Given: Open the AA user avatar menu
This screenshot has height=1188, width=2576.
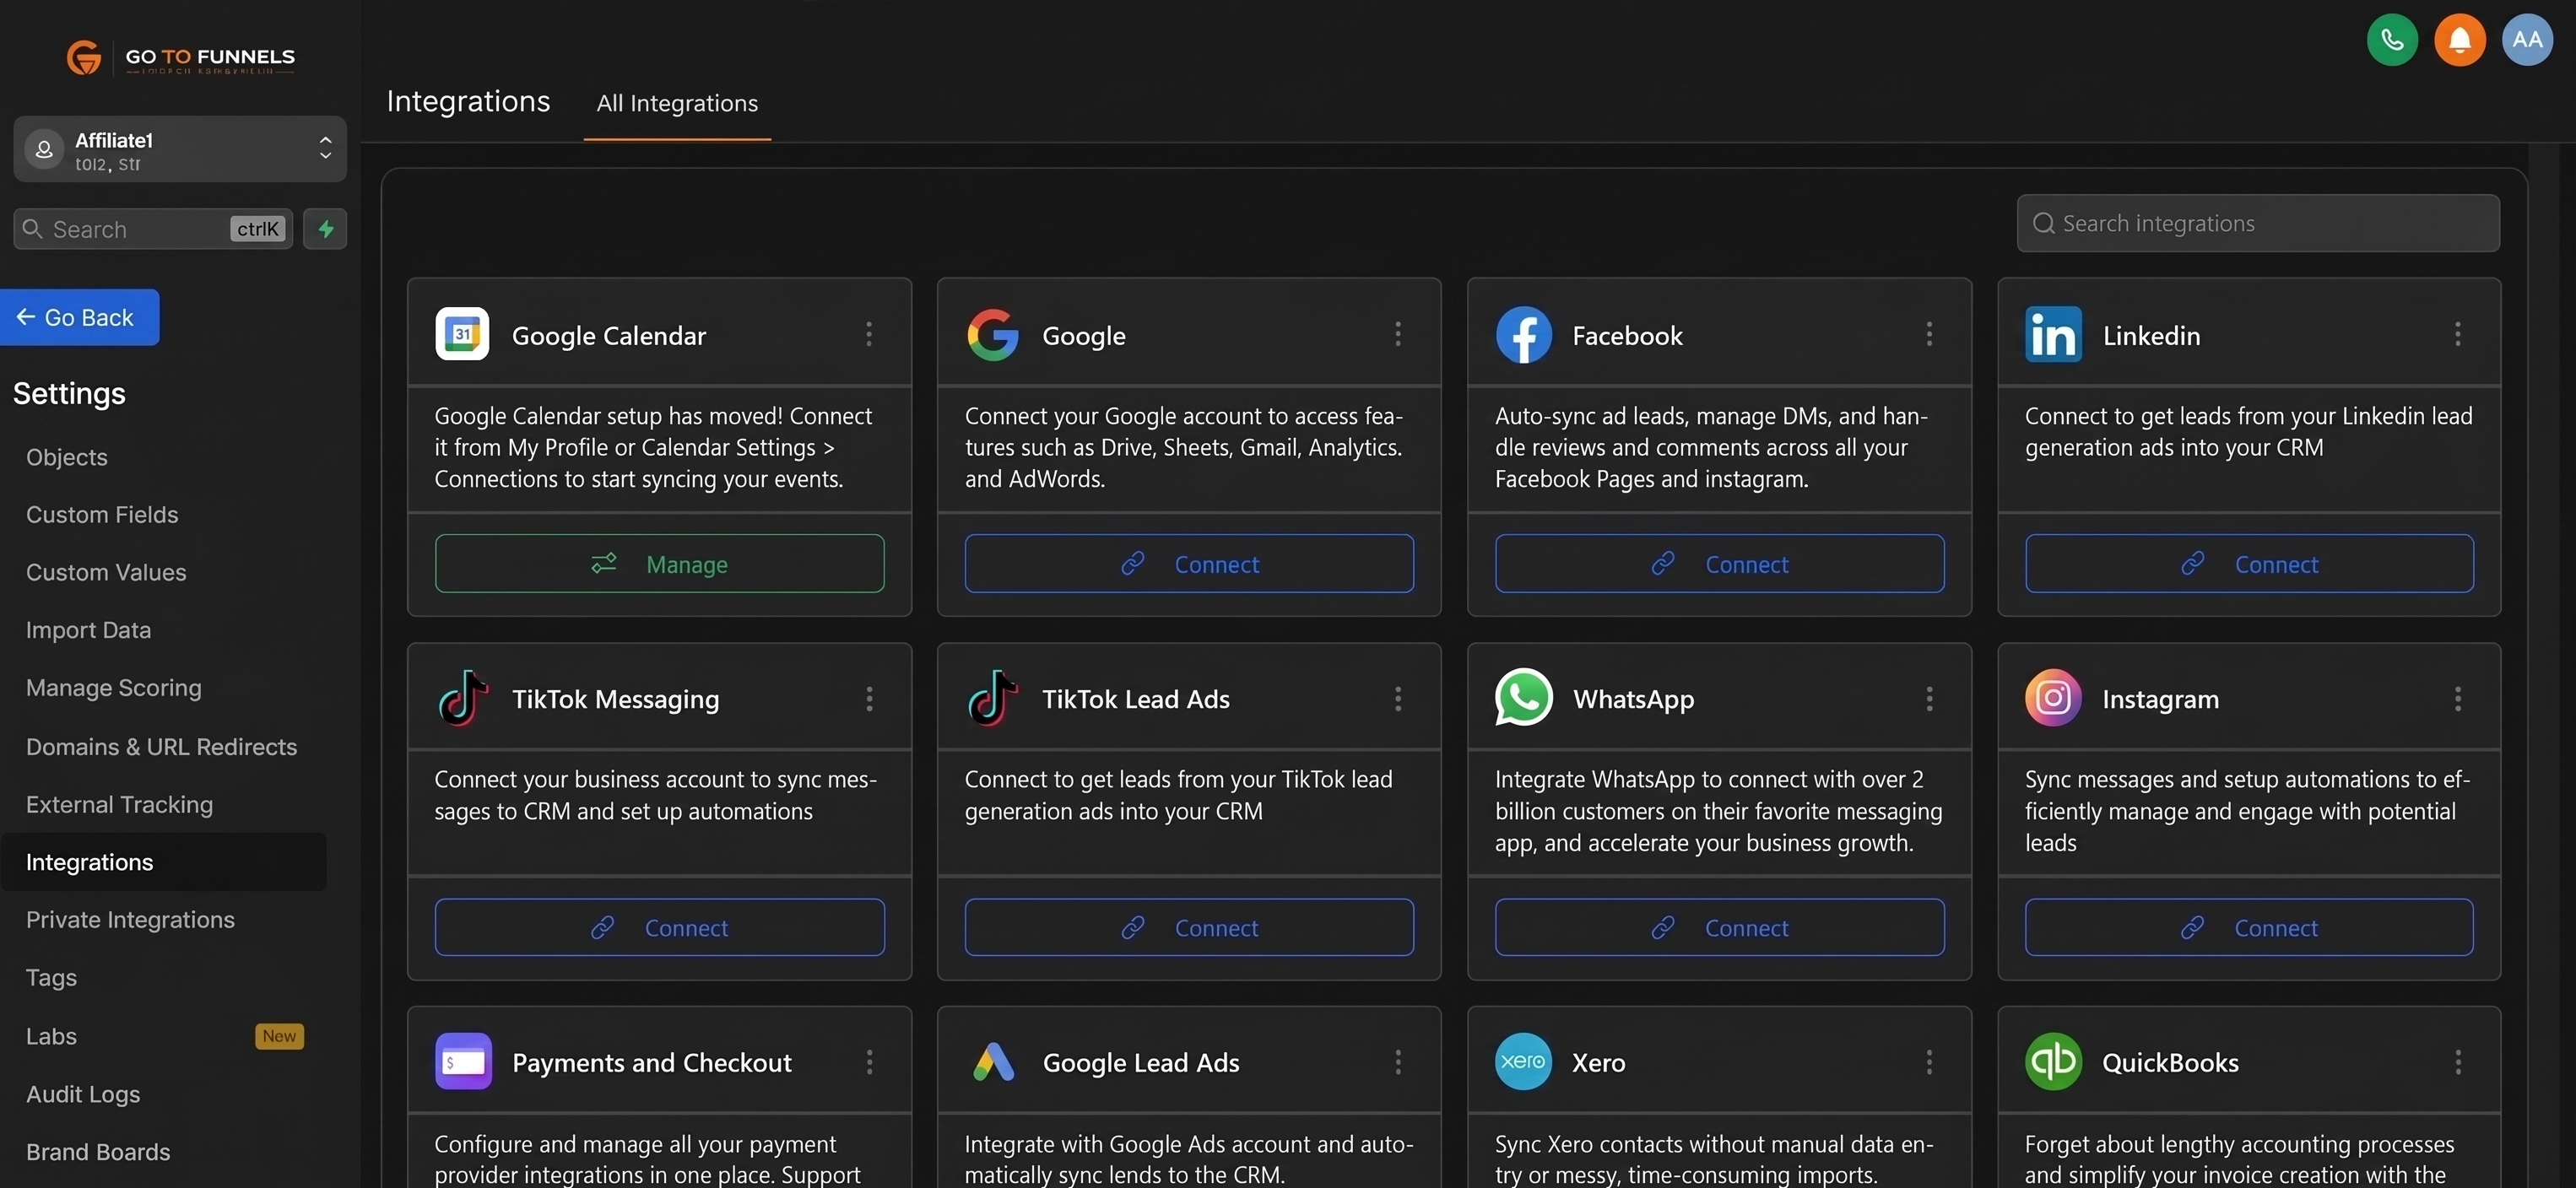Looking at the screenshot, I should click(2527, 40).
